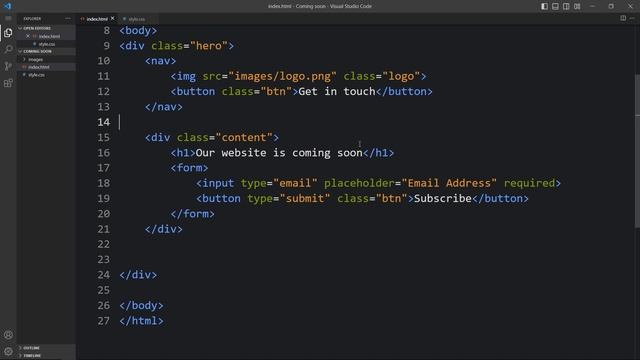Open Customize Layout icon
Screen dimensions: 640x360
click(577, 6)
